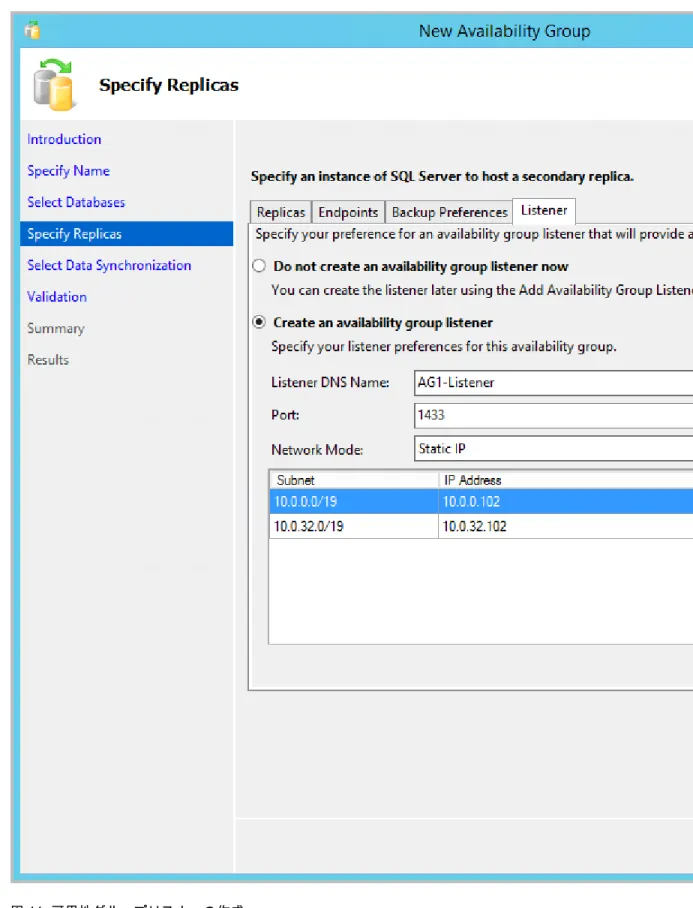This screenshot has width=693, height=908.
Task: Click the Summary step in sidebar
Action: point(56,328)
